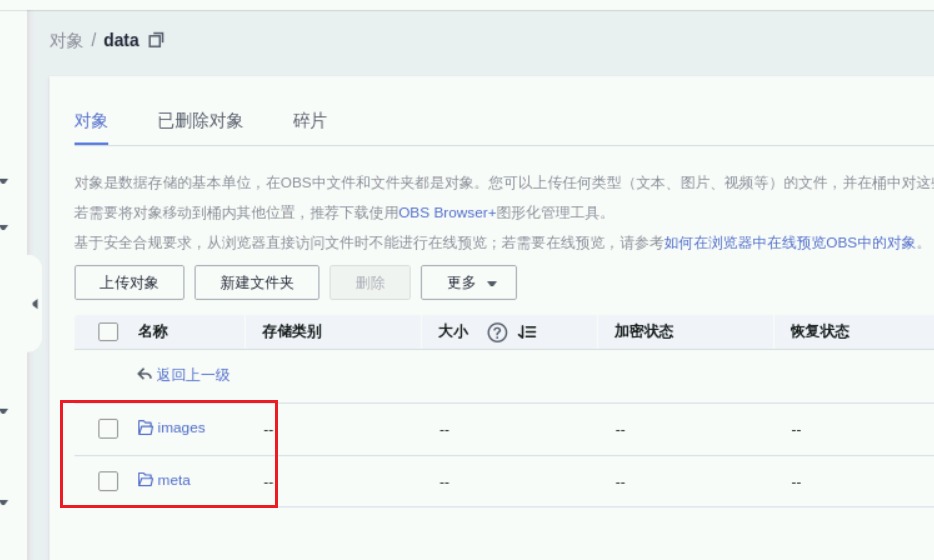This screenshot has height=560, width=934.
Task: Switch to the 碎片 tab
Action: 309,121
